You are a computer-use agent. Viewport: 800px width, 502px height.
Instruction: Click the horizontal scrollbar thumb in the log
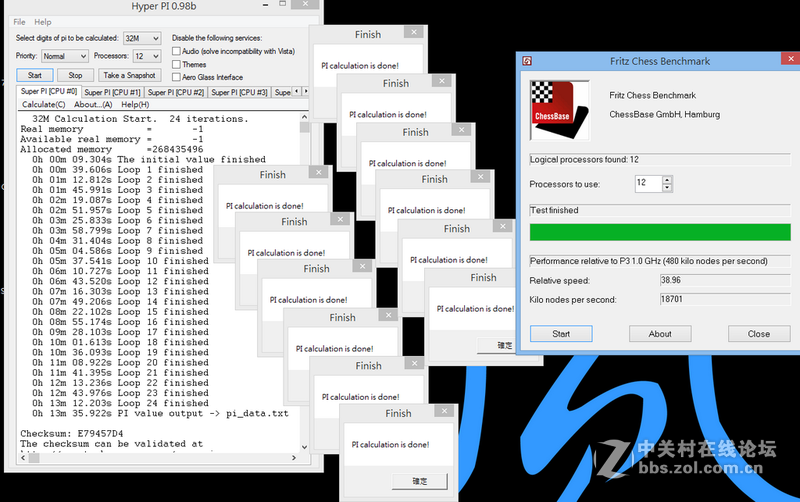tap(34, 458)
